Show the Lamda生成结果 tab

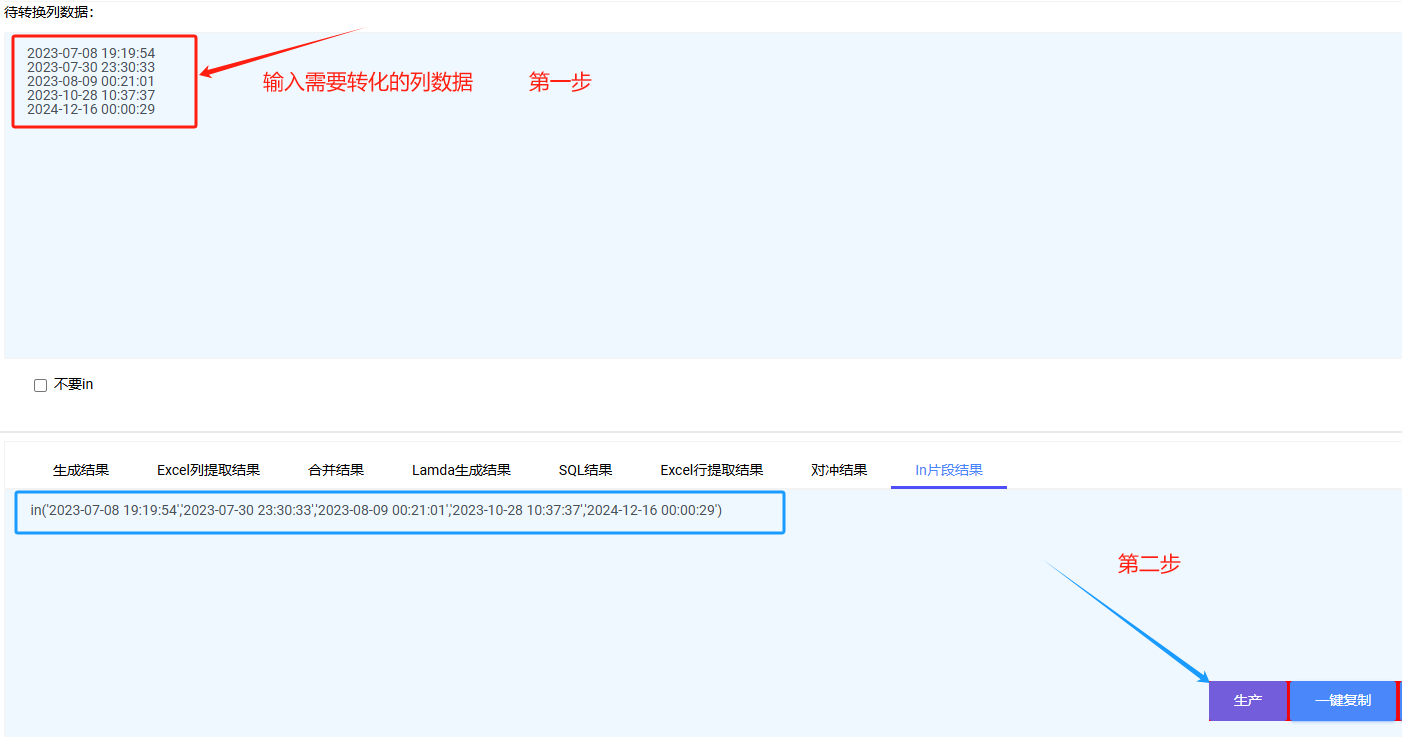point(461,470)
